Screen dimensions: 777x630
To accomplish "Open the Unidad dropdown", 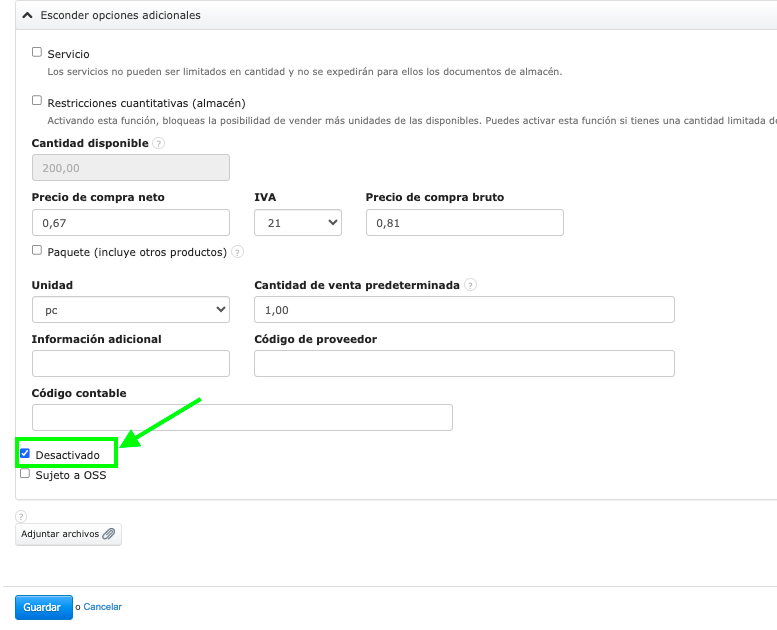I will [x=130, y=310].
